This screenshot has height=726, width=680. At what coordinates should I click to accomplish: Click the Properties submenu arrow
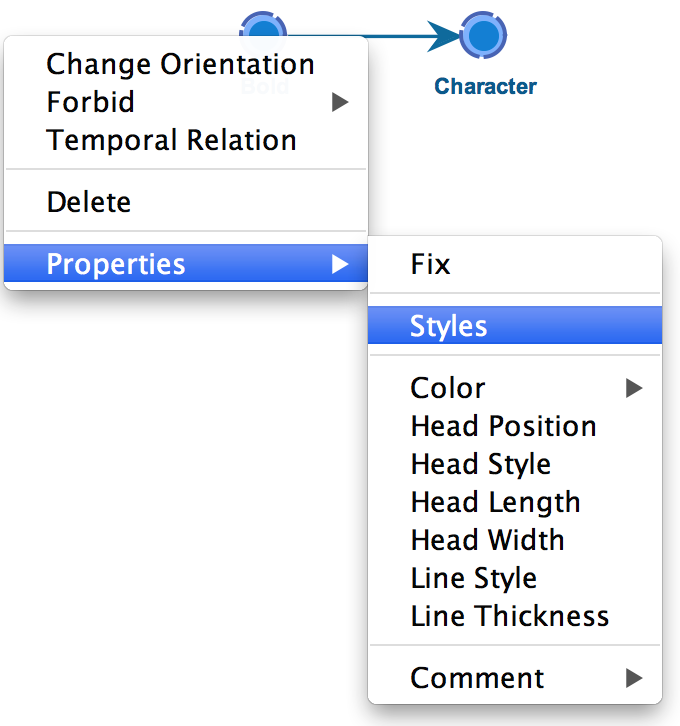(x=340, y=264)
